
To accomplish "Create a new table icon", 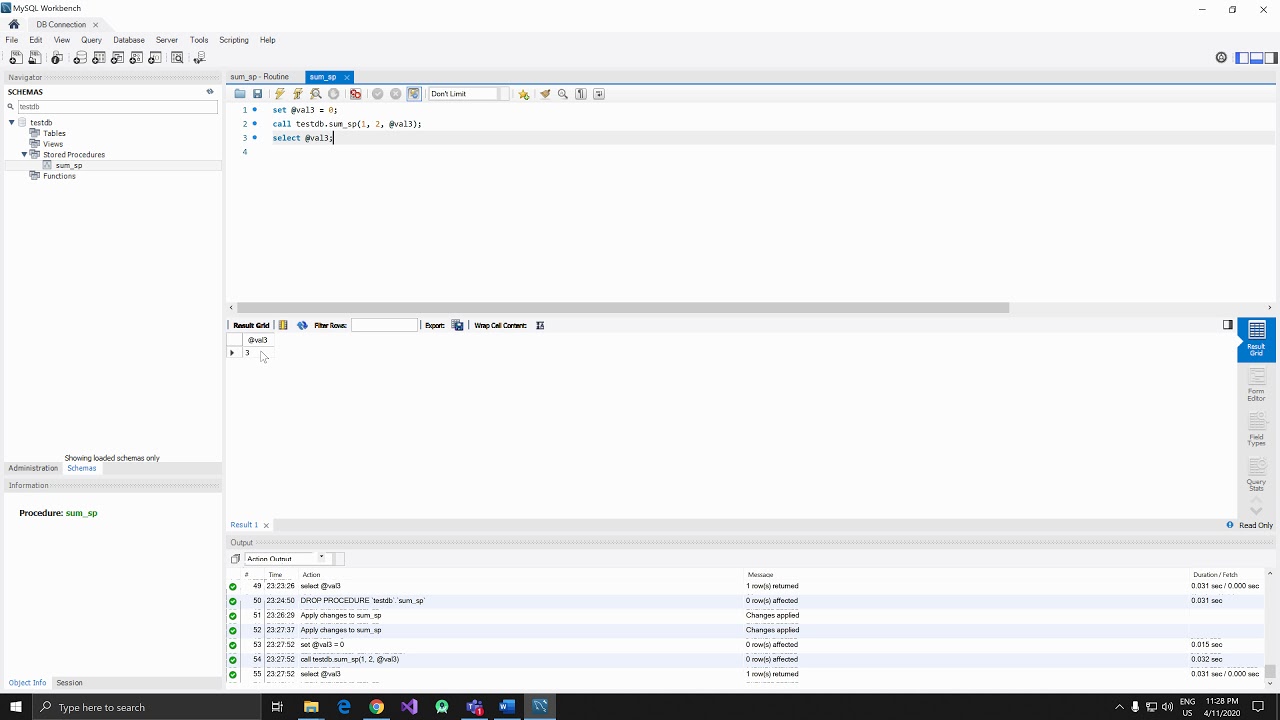I will tap(99, 58).
